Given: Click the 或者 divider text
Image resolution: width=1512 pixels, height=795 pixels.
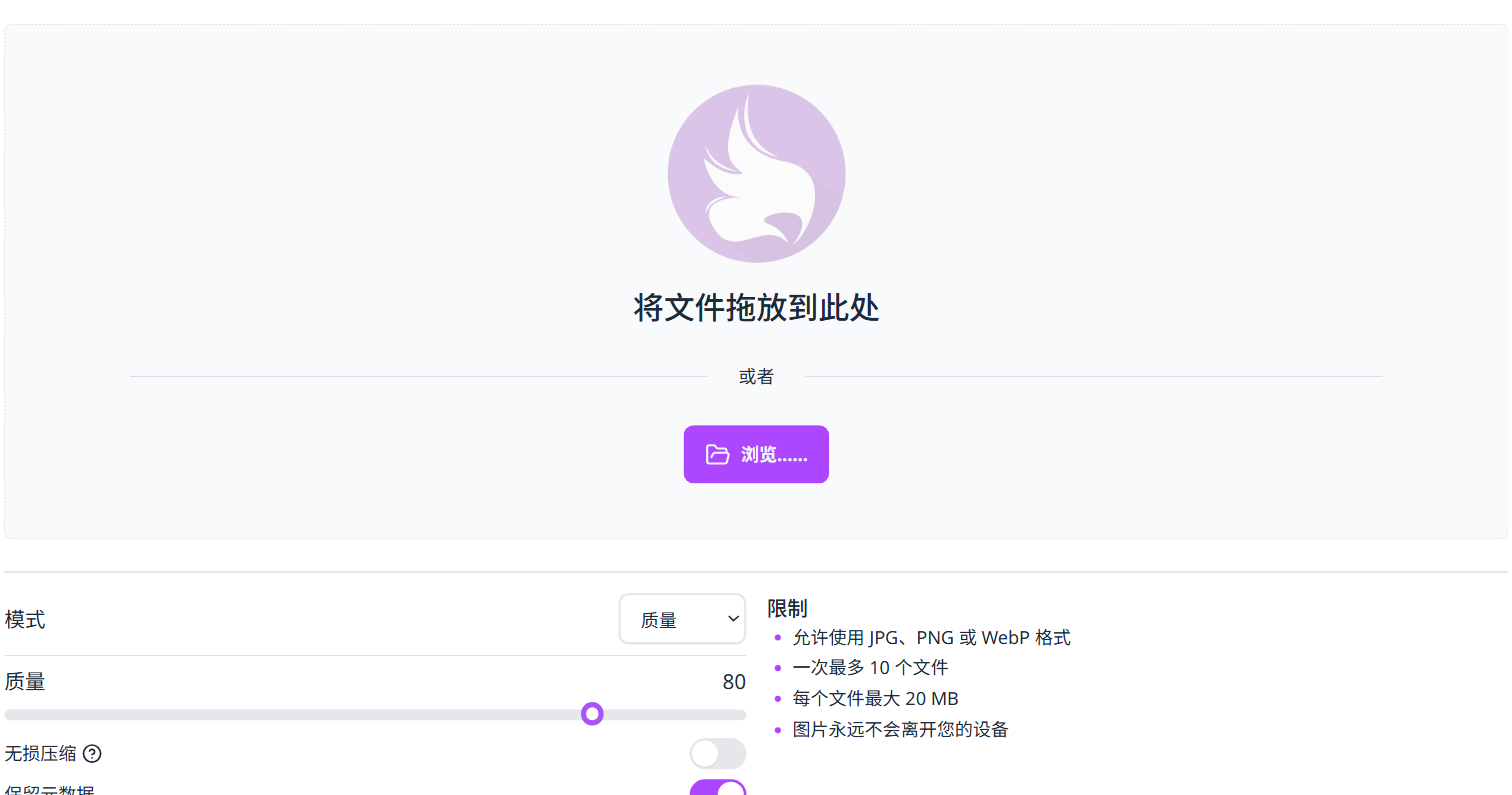Looking at the screenshot, I should coord(756,377).
